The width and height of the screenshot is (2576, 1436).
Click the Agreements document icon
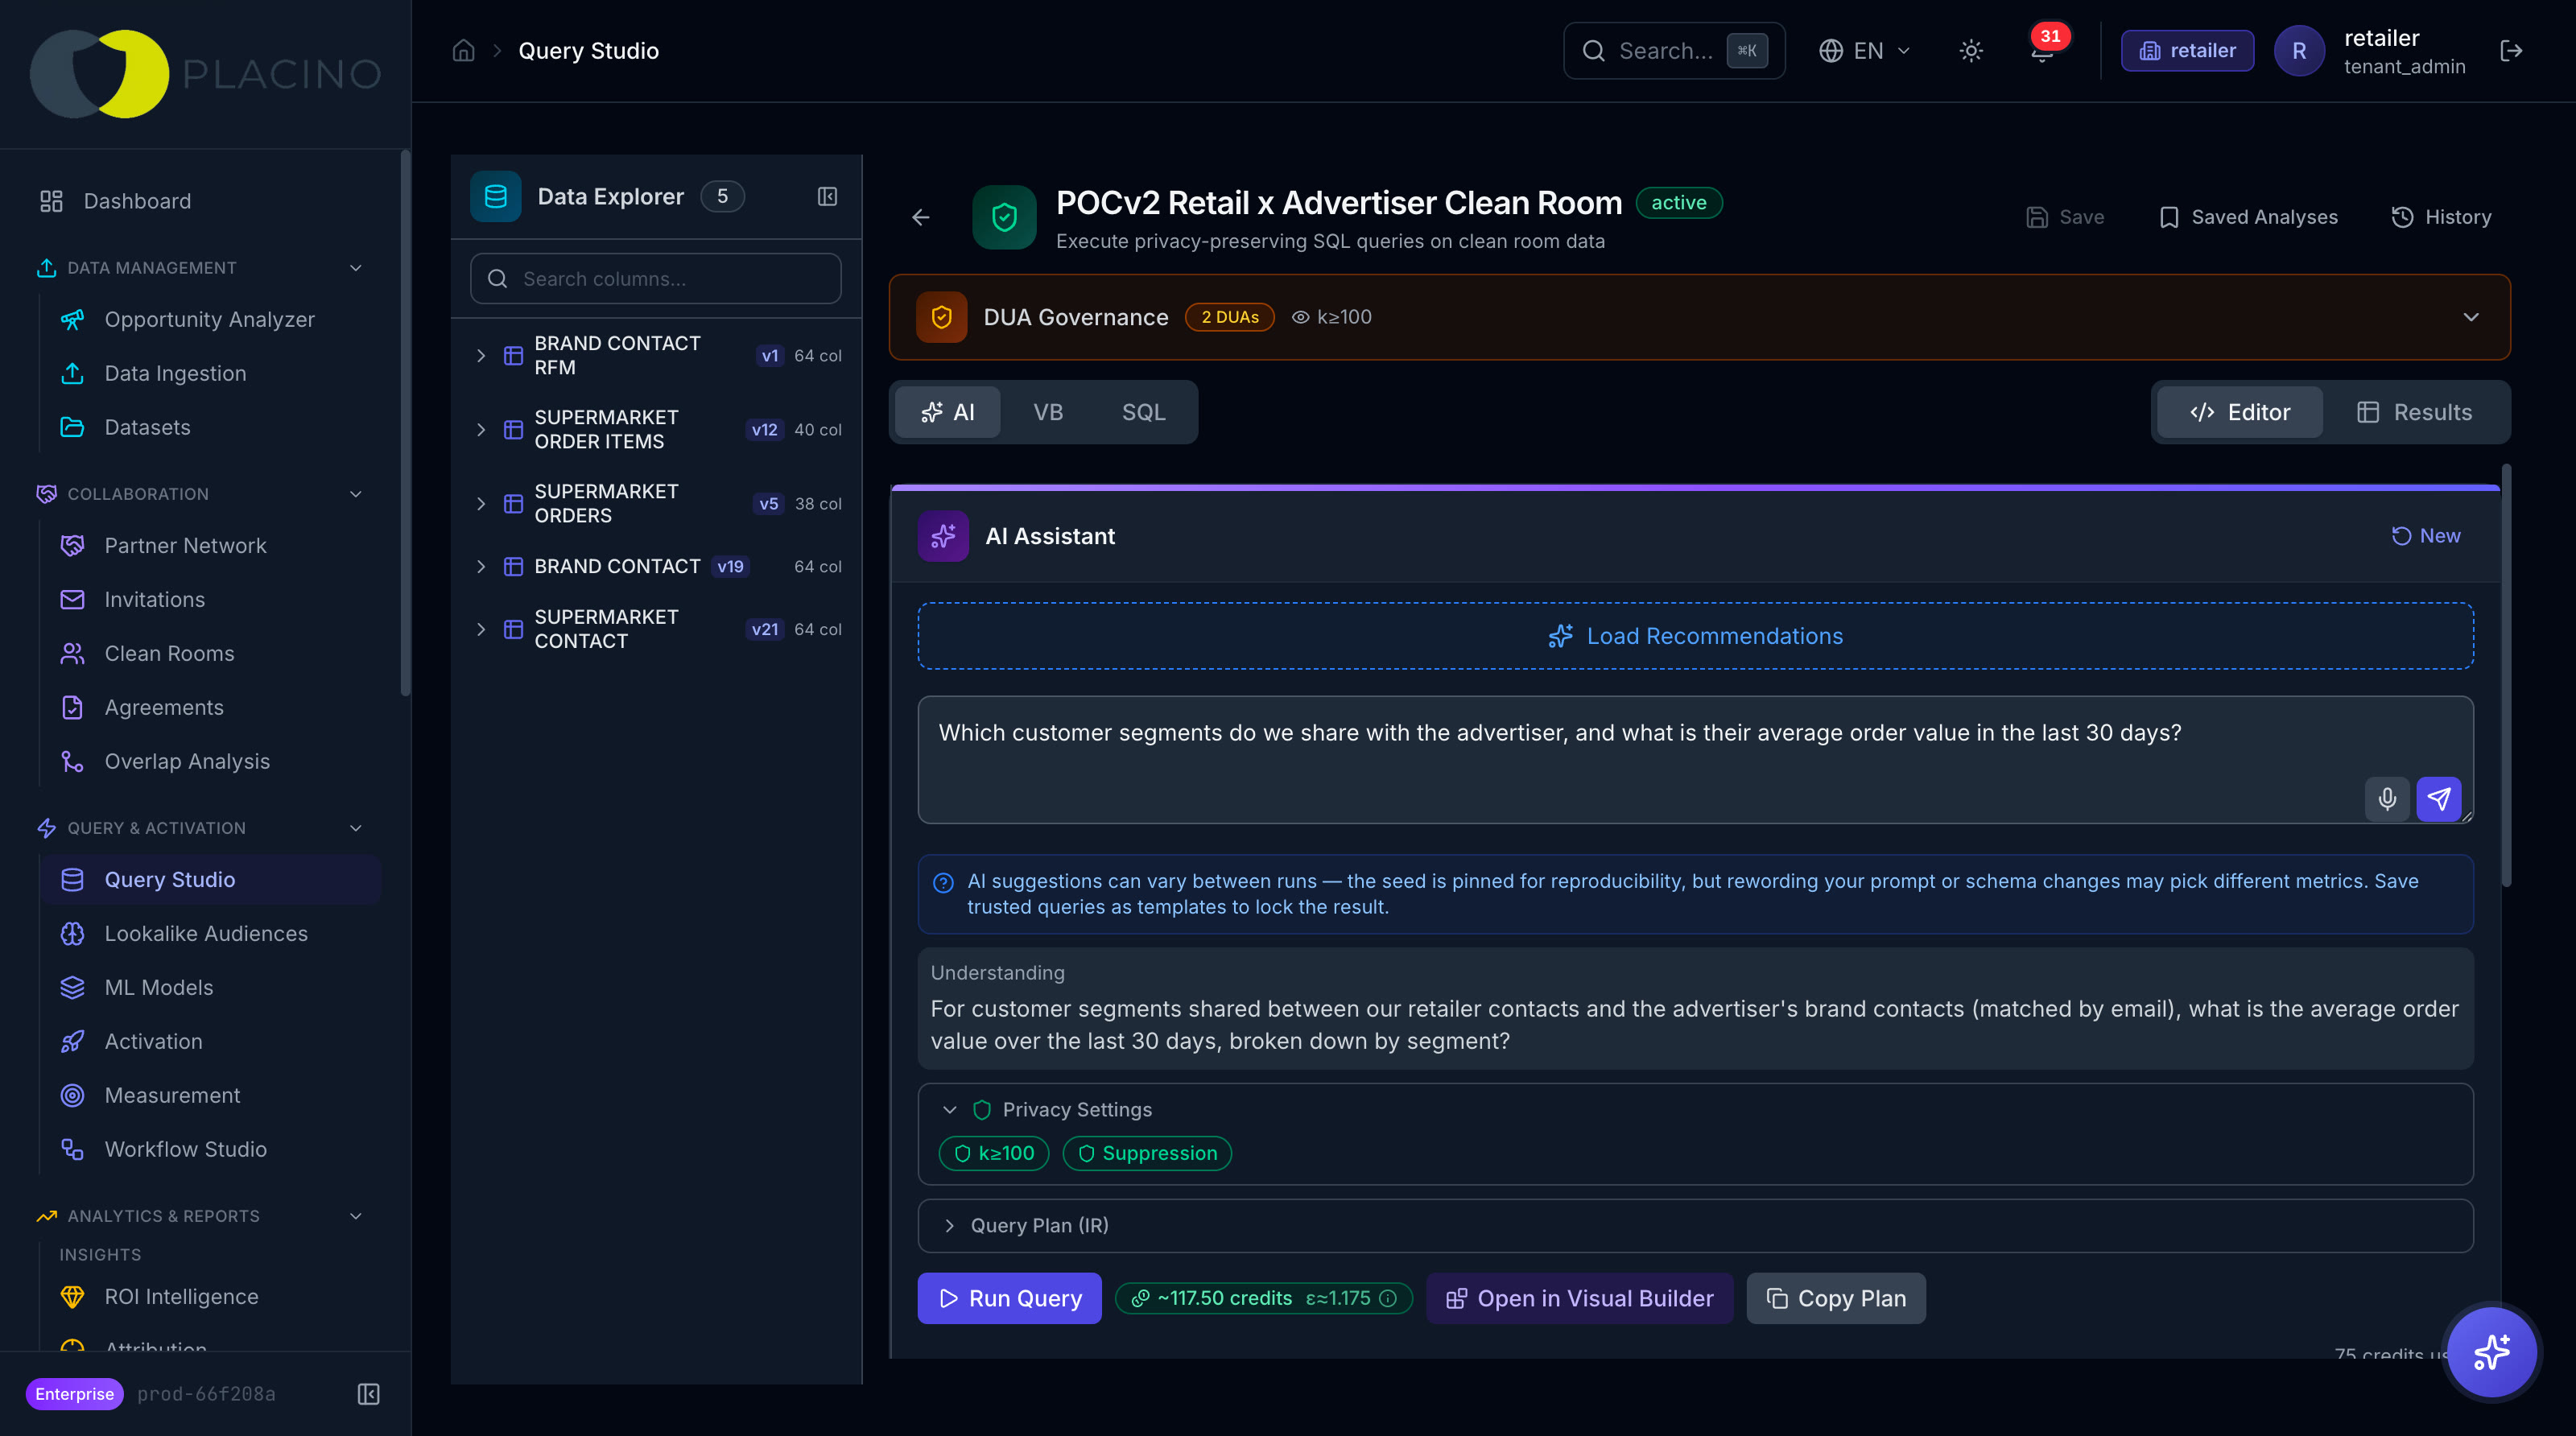(x=72, y=707)
